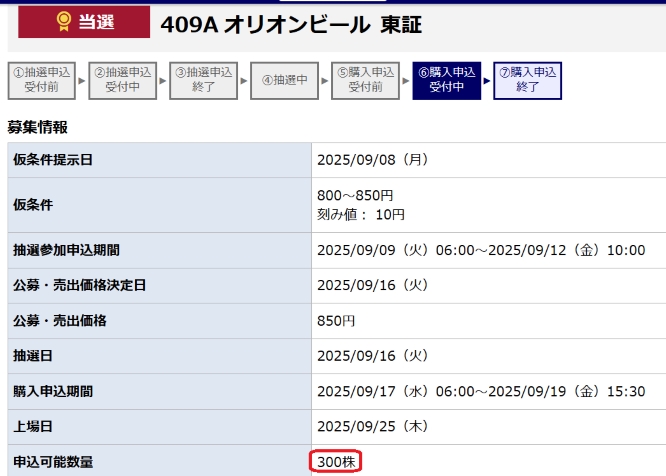This screenshot has height=476, width=666.
Task: Select active step ⑥購入申込受付中
Action: coord(446,81)
